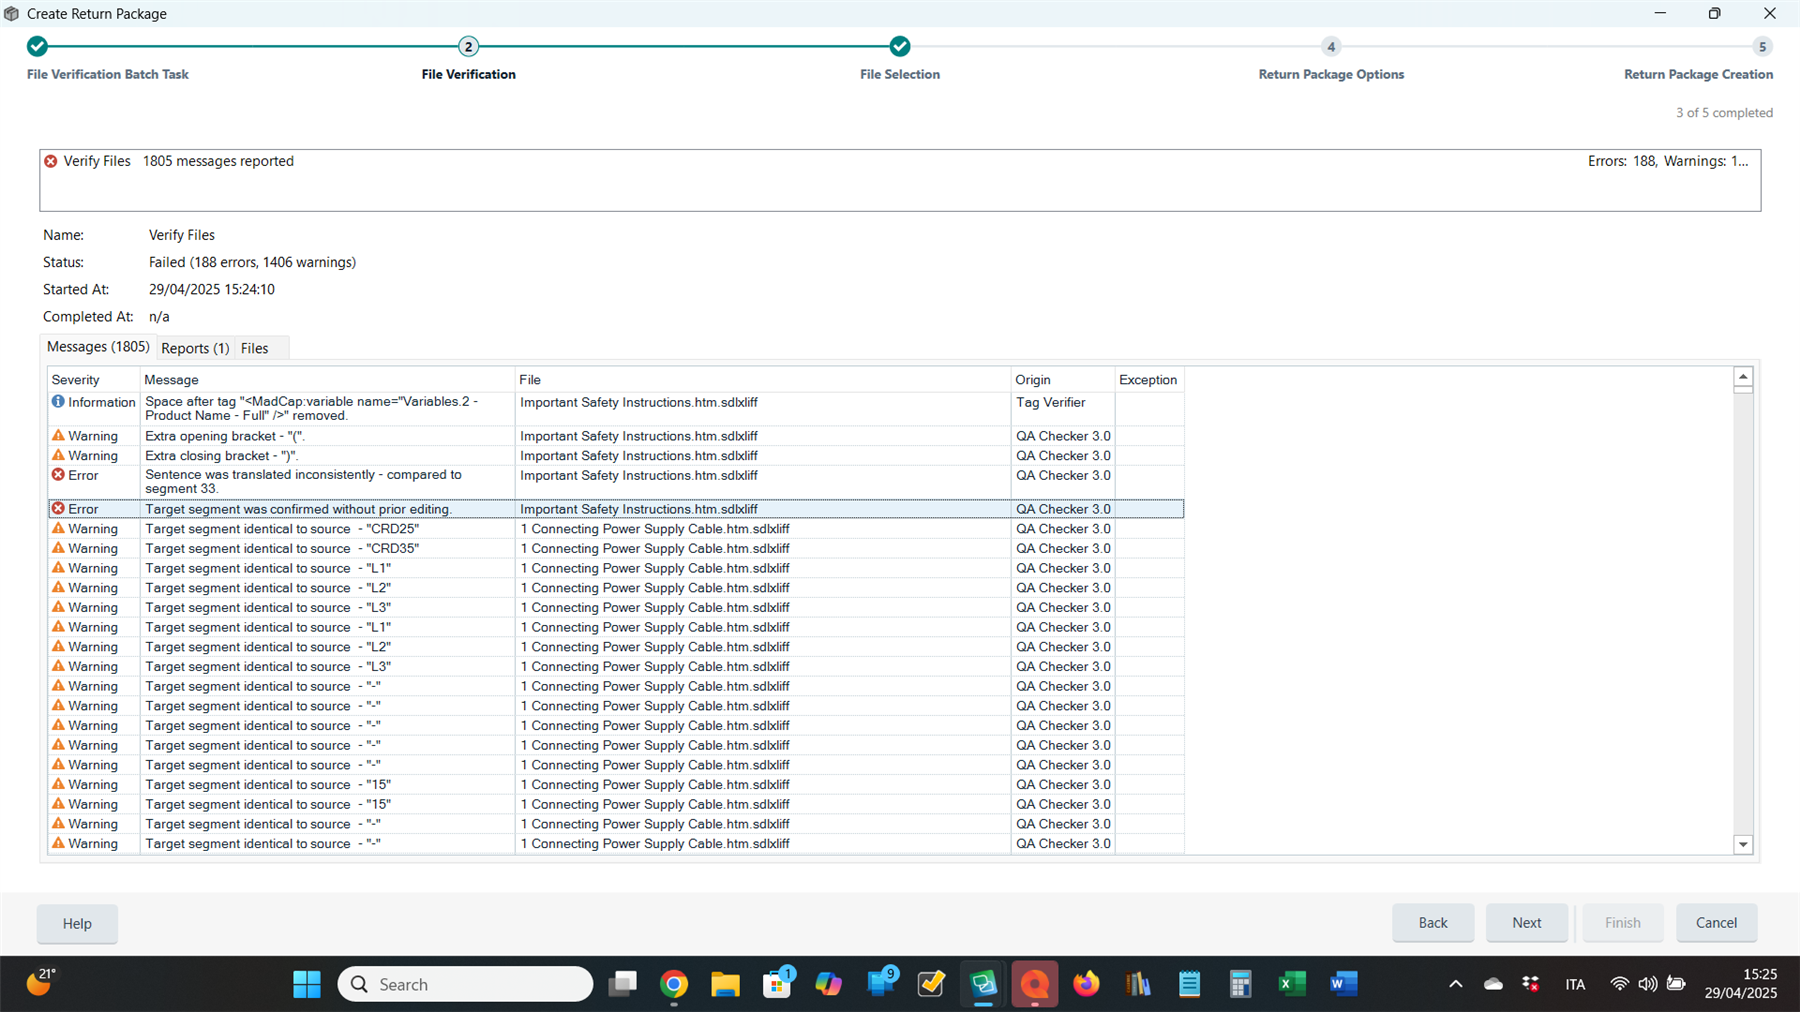The image size is (1800, 1012).
Task: Click the File Selection step checkmark
Action: (x=899, y=46)
